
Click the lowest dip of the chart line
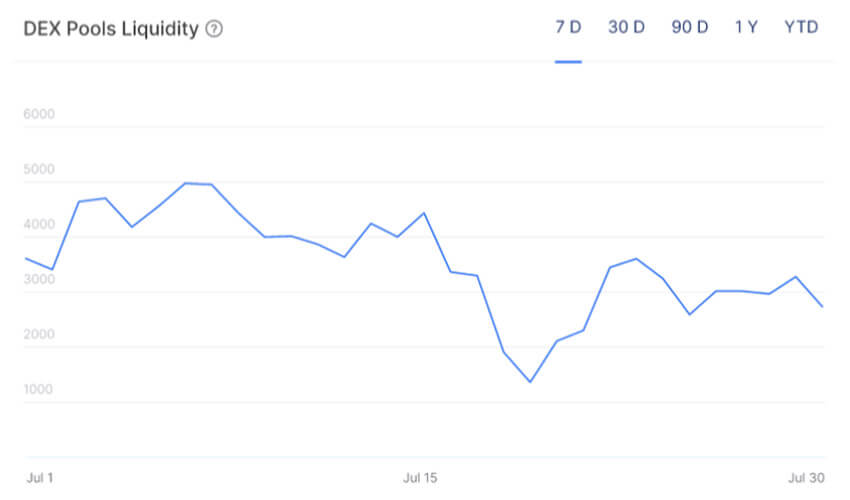[x=529, y=382]
